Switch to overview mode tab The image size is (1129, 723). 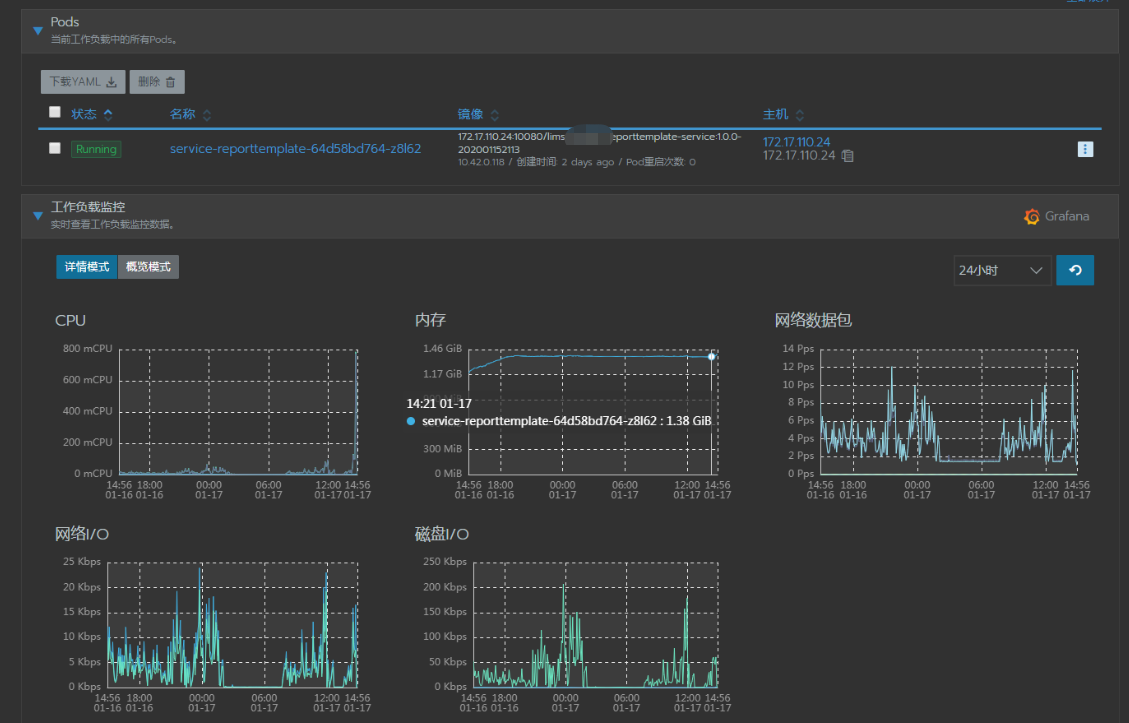(148, 267)
